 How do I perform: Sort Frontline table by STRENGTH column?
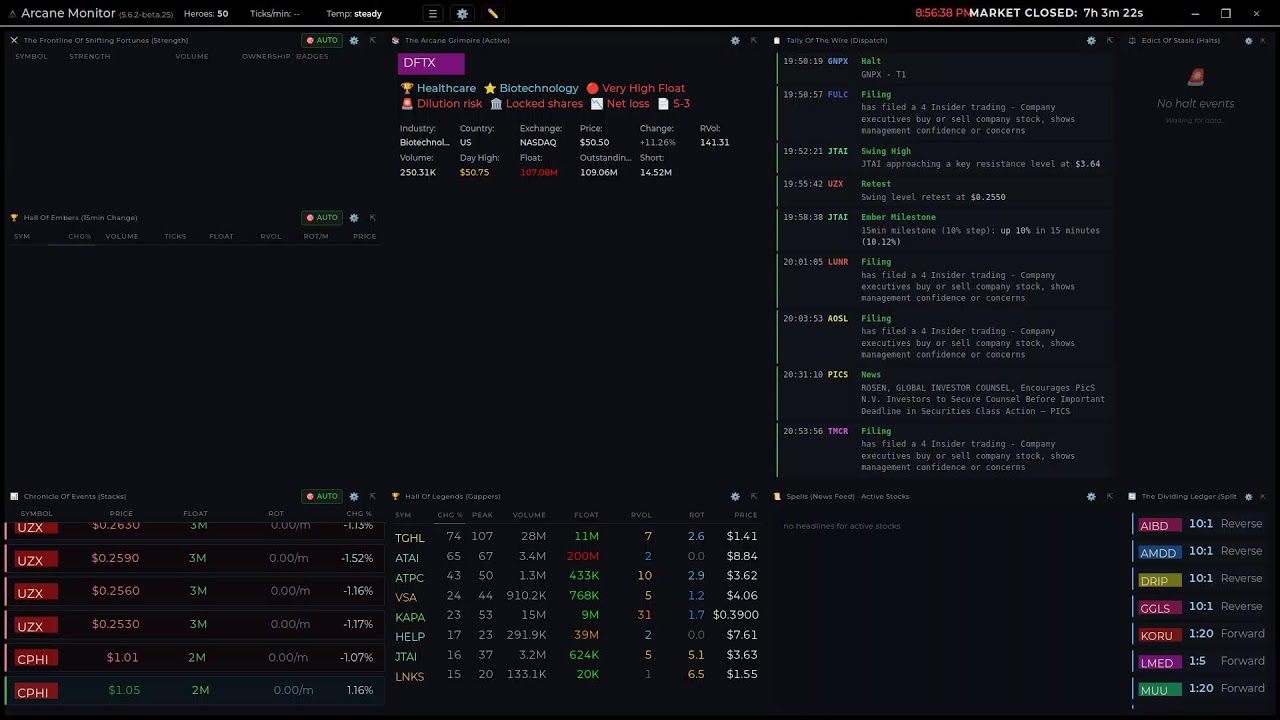(x=90, y=56)
